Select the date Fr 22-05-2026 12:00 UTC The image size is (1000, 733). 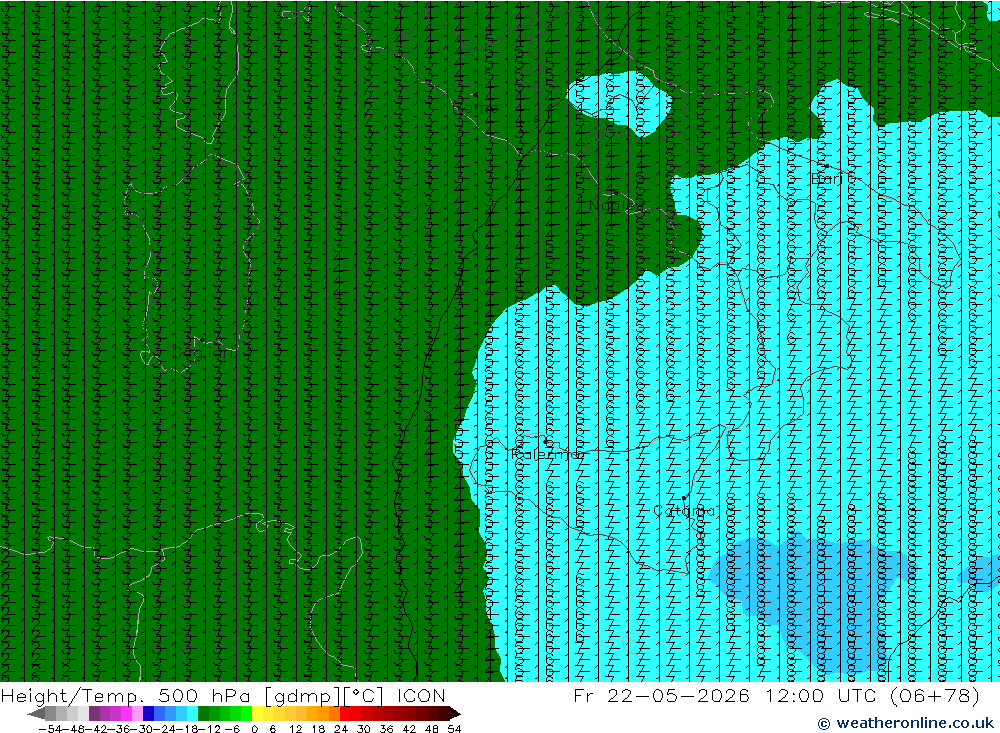point(724,695)
